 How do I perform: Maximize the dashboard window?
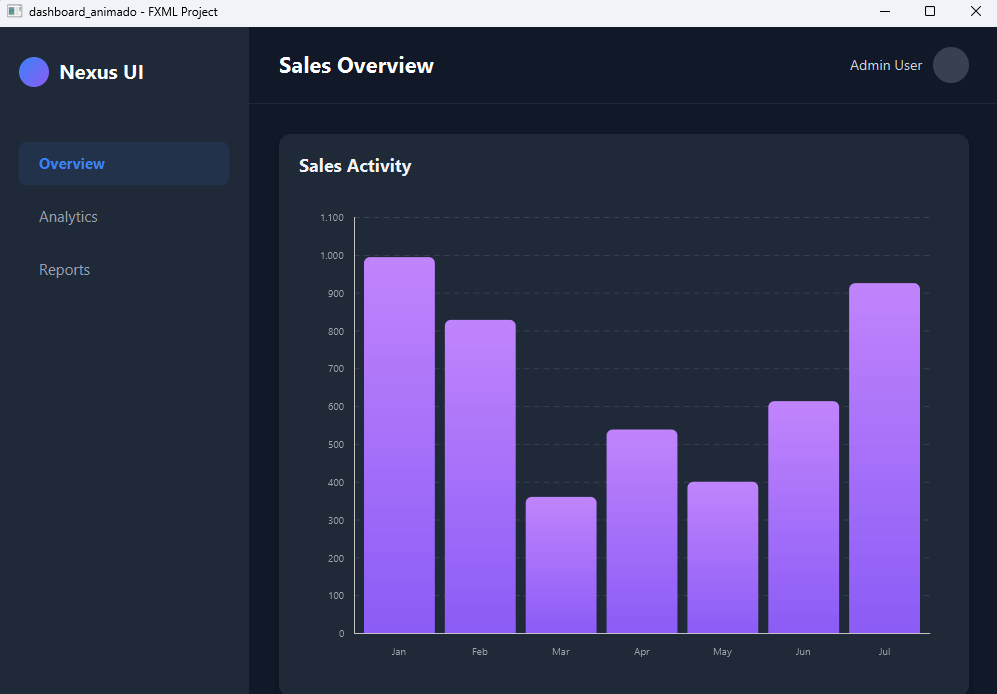(x=929, y=11)
